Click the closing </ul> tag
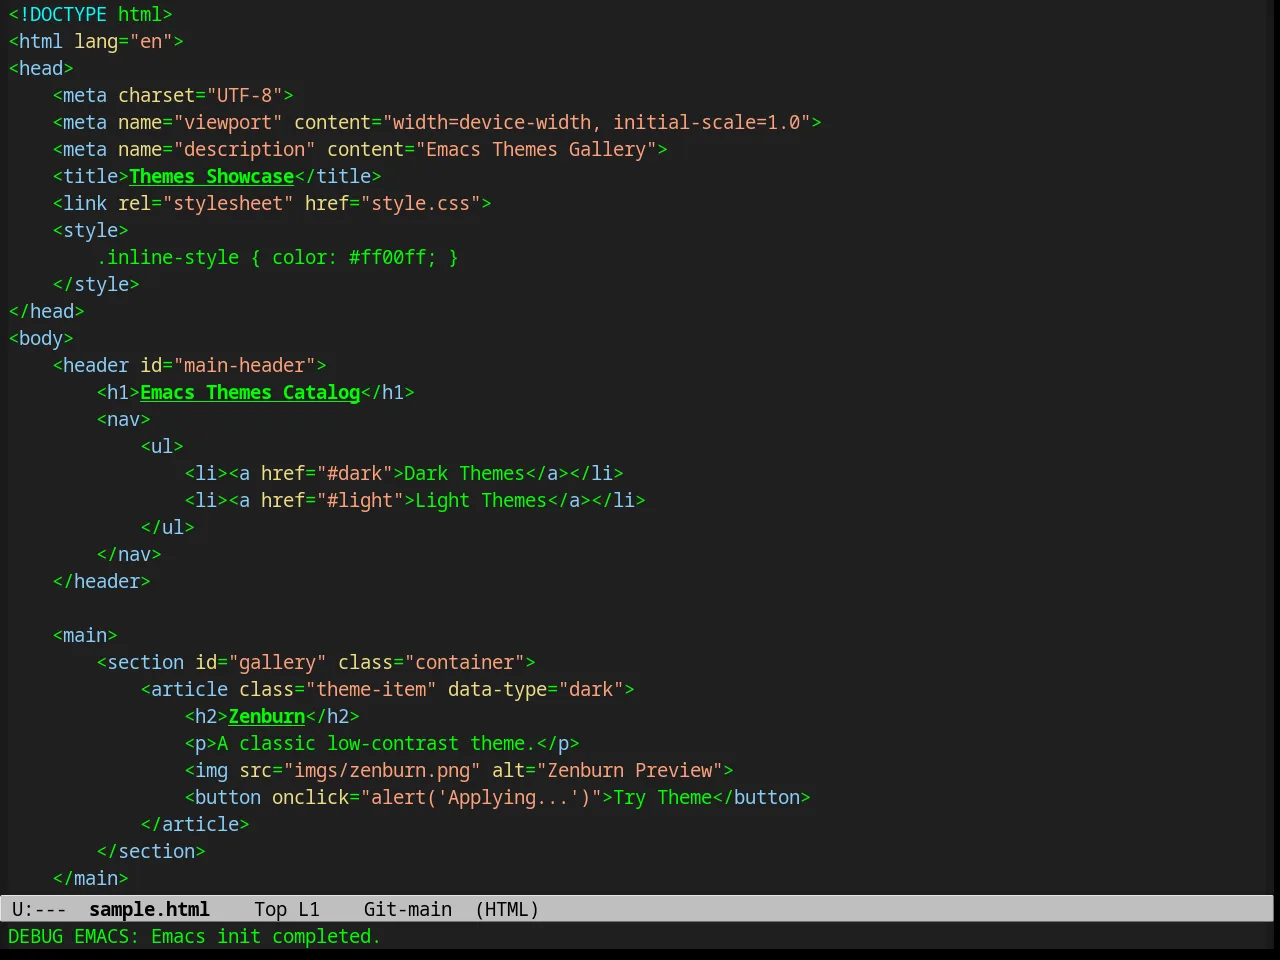 [168, 527]
